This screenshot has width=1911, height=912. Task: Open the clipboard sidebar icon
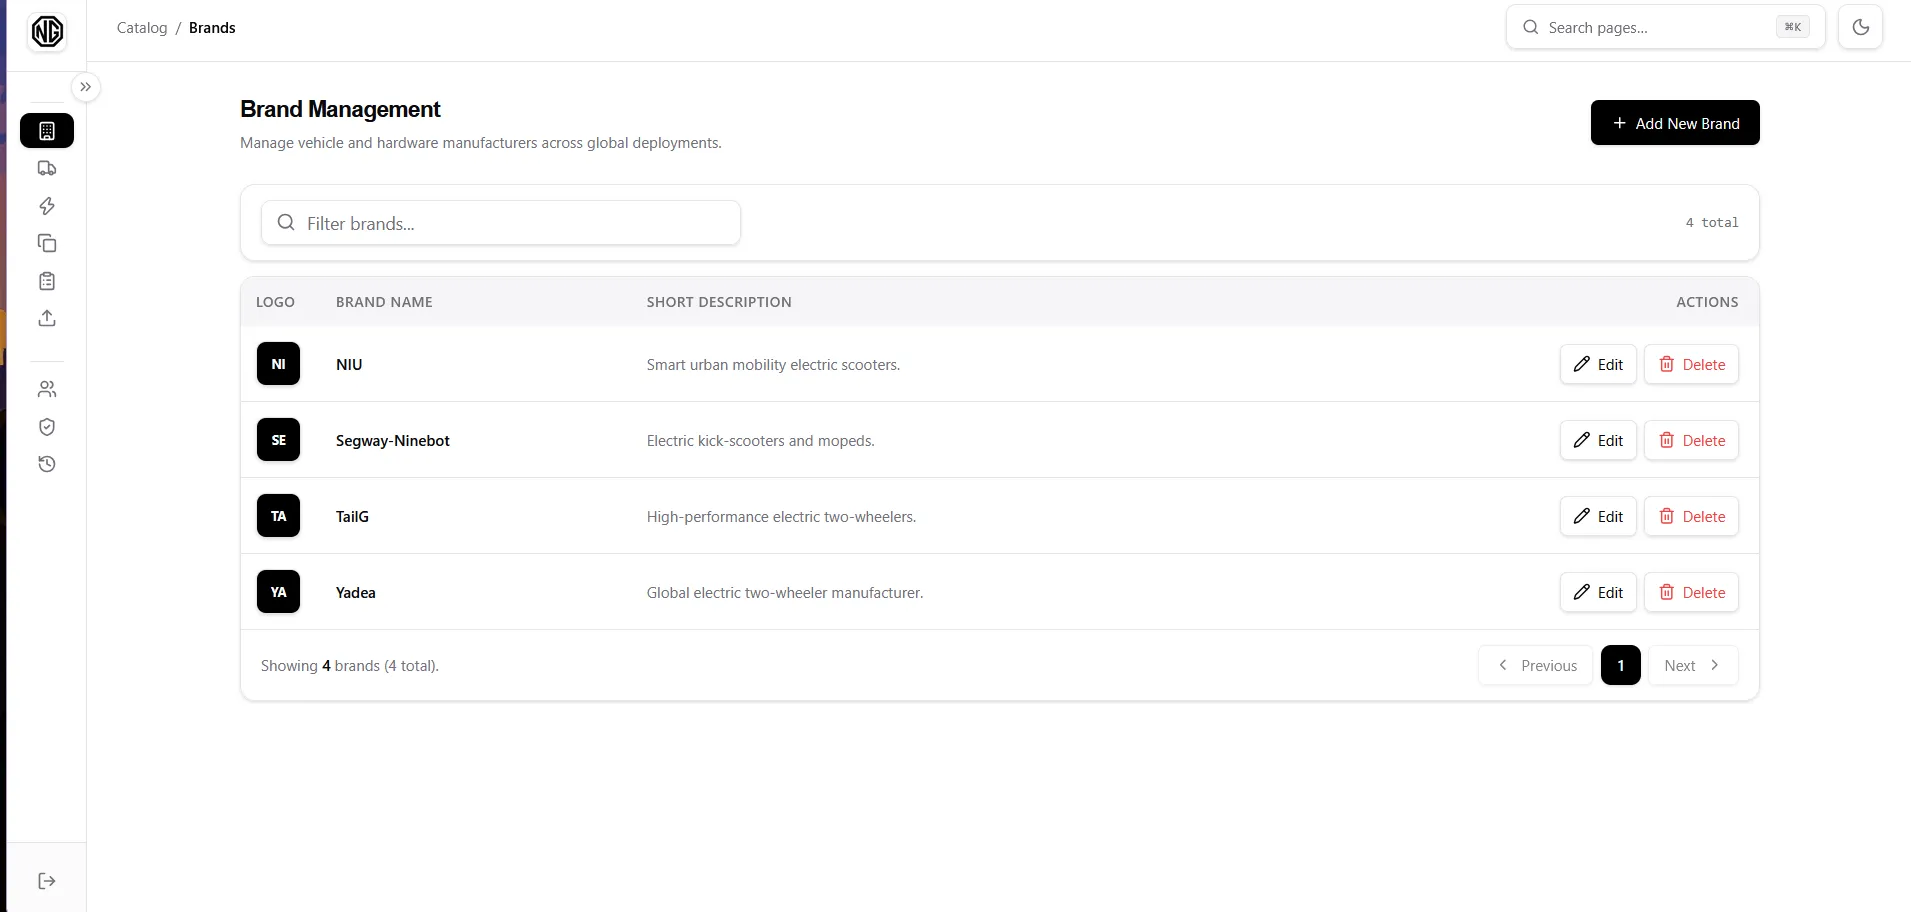(x=47, y=281)
